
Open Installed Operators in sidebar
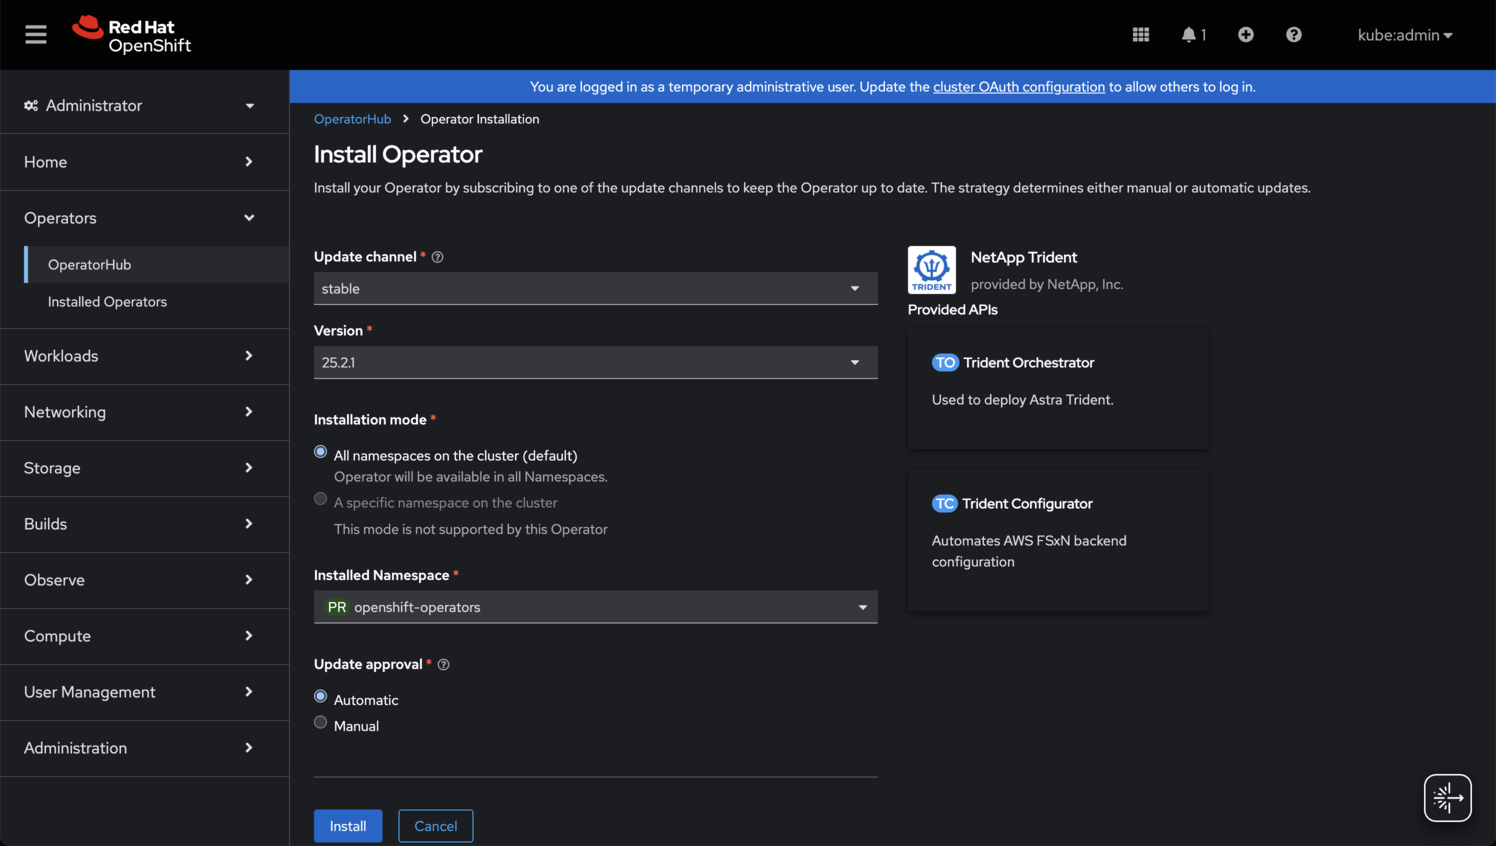click(107, 302)
